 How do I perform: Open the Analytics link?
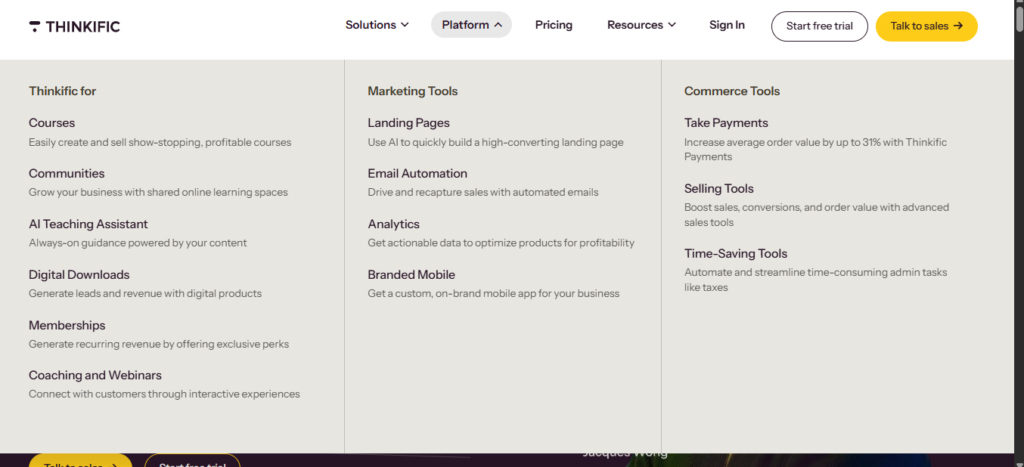pos(394,224)
